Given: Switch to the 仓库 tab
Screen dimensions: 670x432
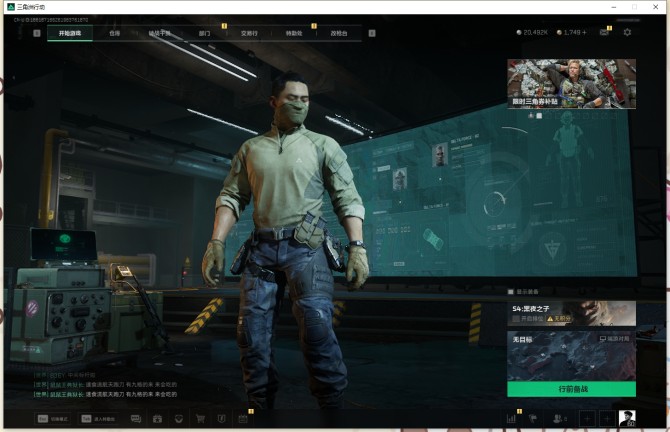Looking at the screenshot, I should pos(115,33).
